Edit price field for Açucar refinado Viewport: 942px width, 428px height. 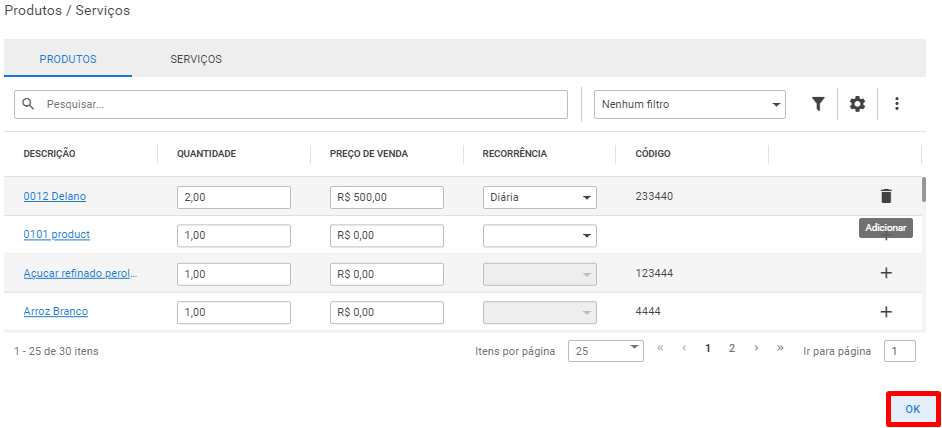pyautogui.click(x=387, y=274)
